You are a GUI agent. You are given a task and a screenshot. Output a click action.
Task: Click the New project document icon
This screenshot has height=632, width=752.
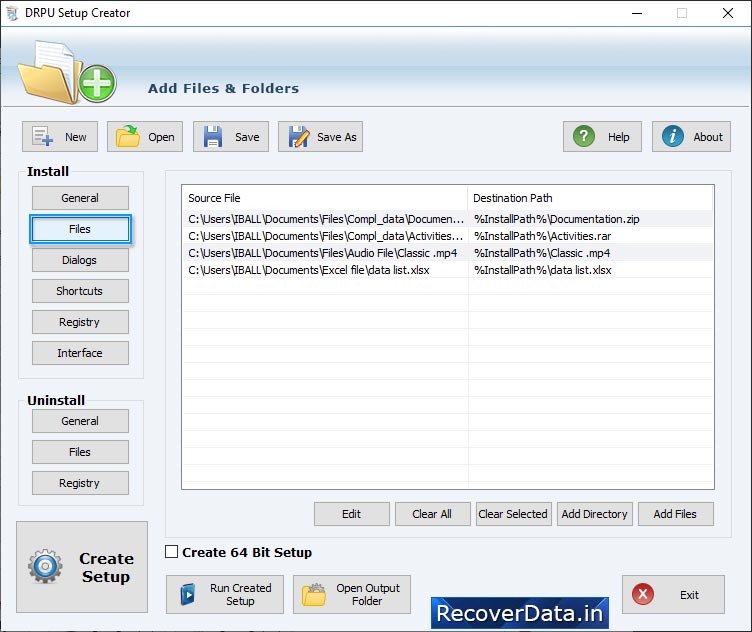pyautogui.click(x=42, y=137)
